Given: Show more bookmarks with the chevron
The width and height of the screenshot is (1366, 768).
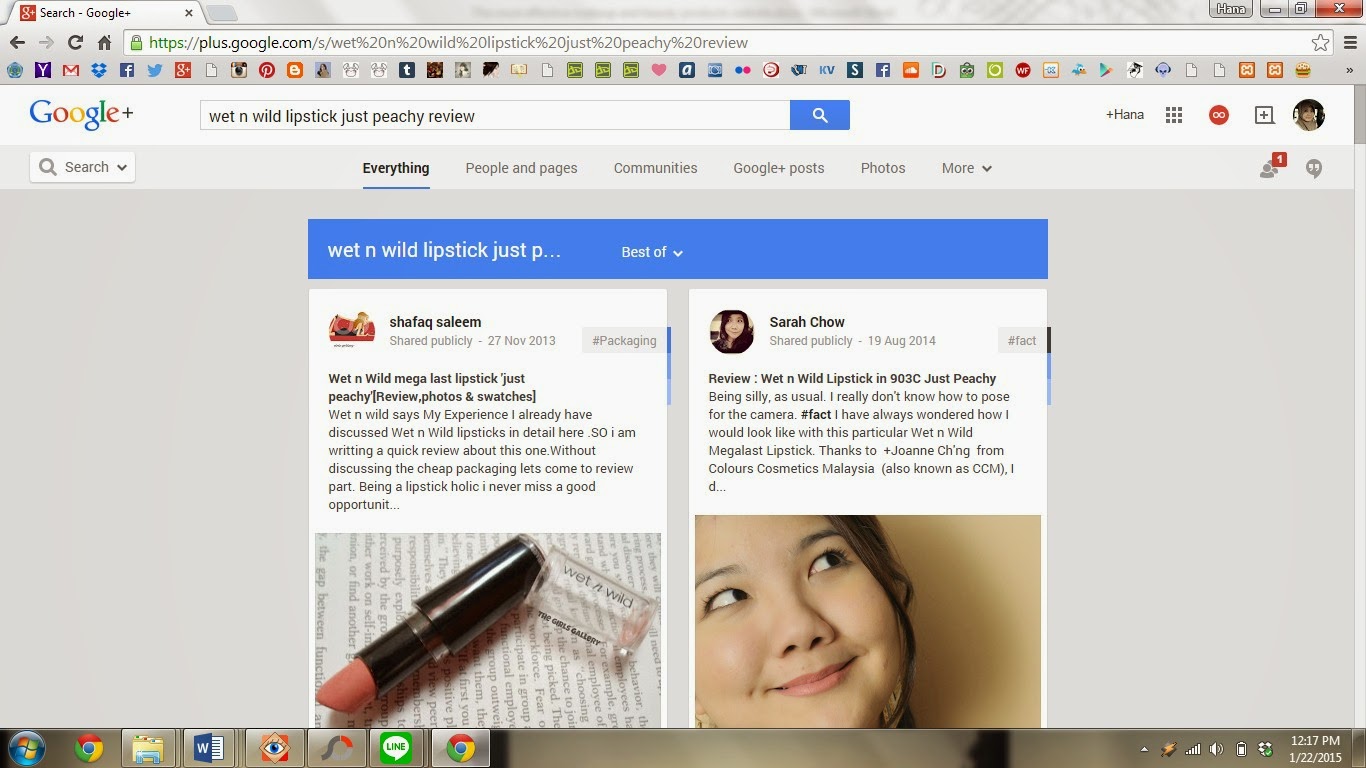Looking at the screenshot, I should click(x=1349, y=71).
